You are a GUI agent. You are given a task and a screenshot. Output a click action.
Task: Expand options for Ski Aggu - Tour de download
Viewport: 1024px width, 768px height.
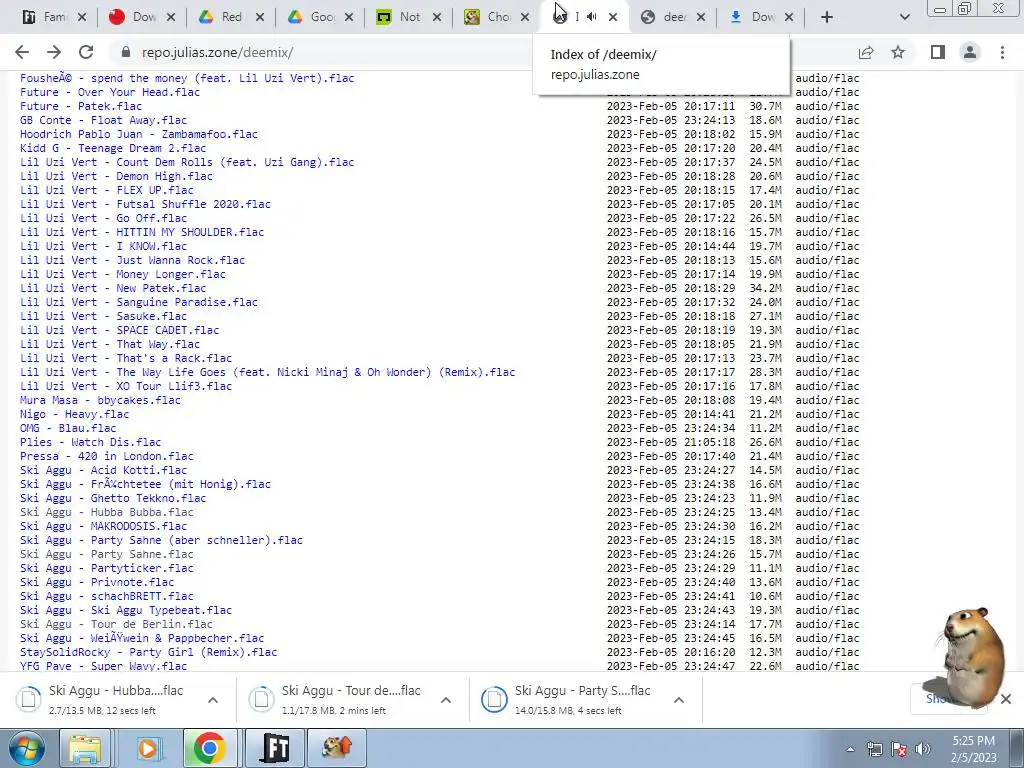tap(446, 700)
